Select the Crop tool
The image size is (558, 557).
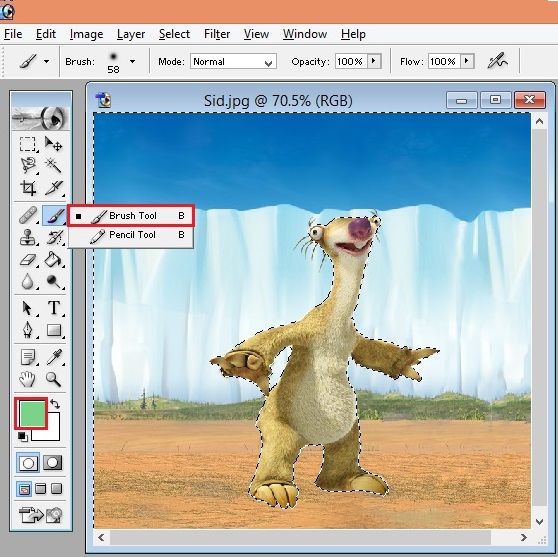27,188
